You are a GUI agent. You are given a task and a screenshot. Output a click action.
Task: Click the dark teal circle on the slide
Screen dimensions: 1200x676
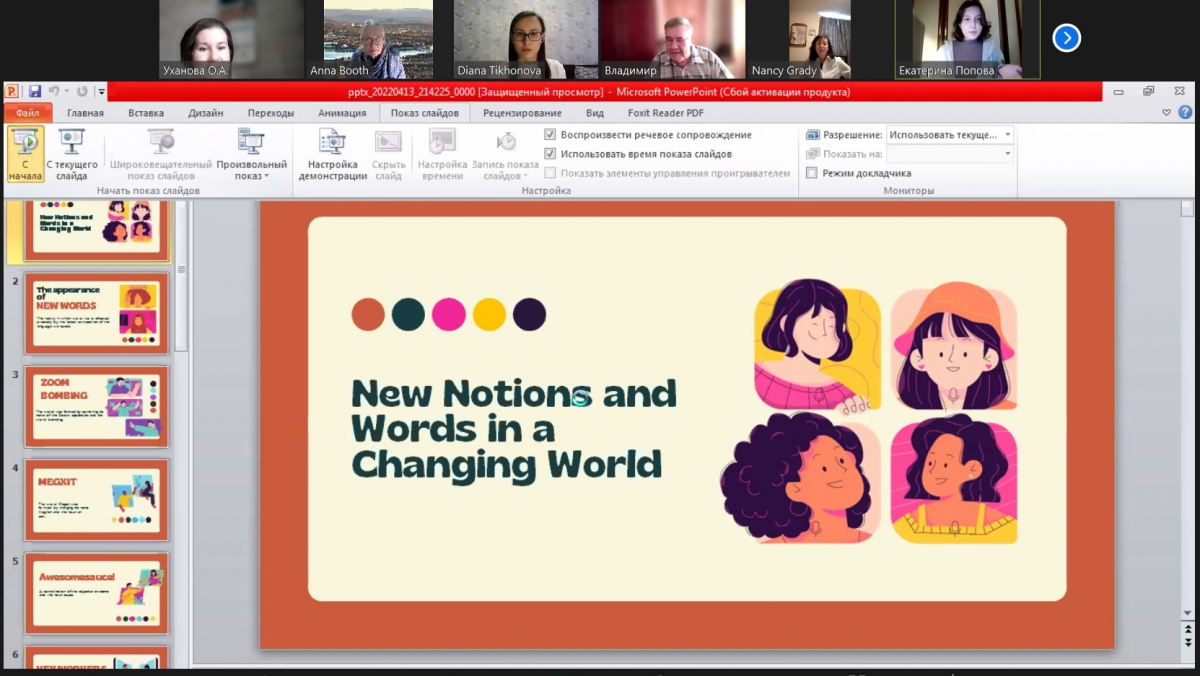[x=408, y=314]
